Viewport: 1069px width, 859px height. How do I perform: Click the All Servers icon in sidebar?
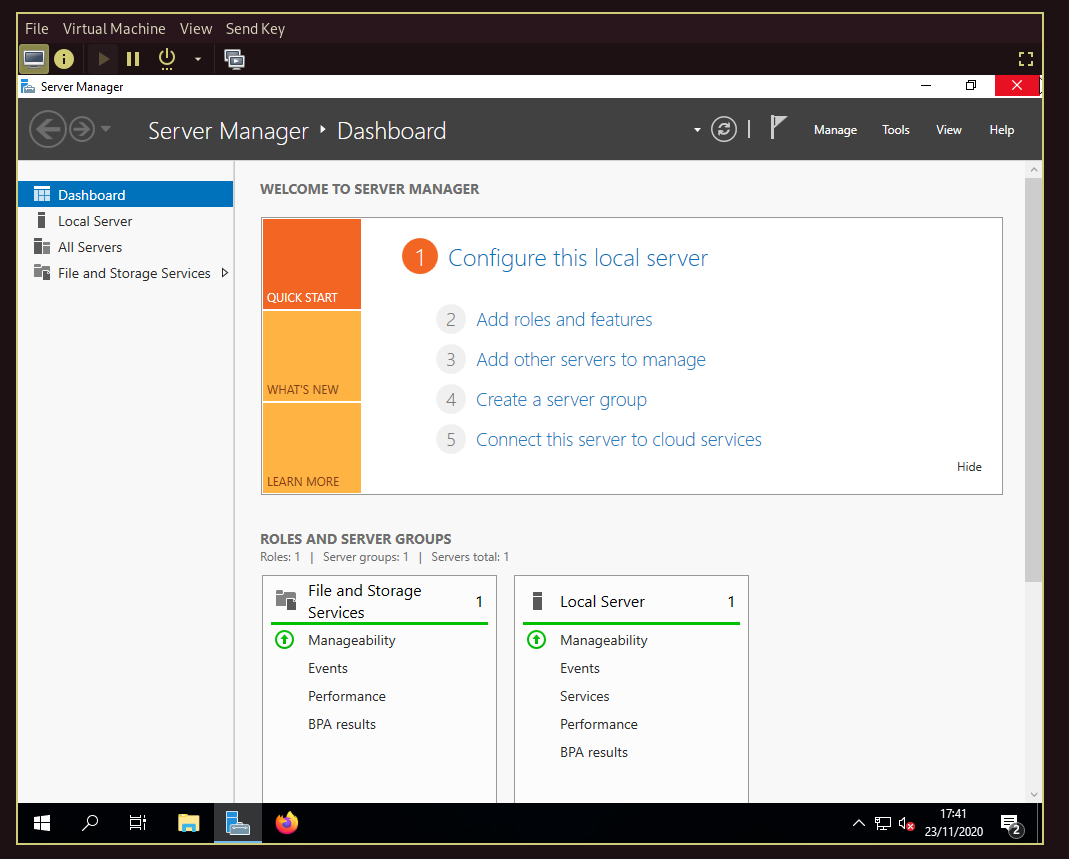42,246
